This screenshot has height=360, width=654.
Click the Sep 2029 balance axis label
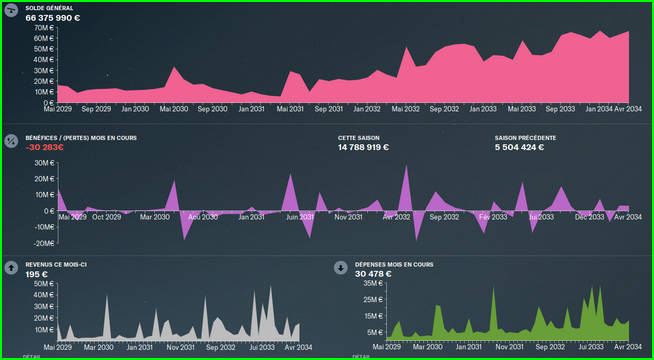[x=96, y=109]
